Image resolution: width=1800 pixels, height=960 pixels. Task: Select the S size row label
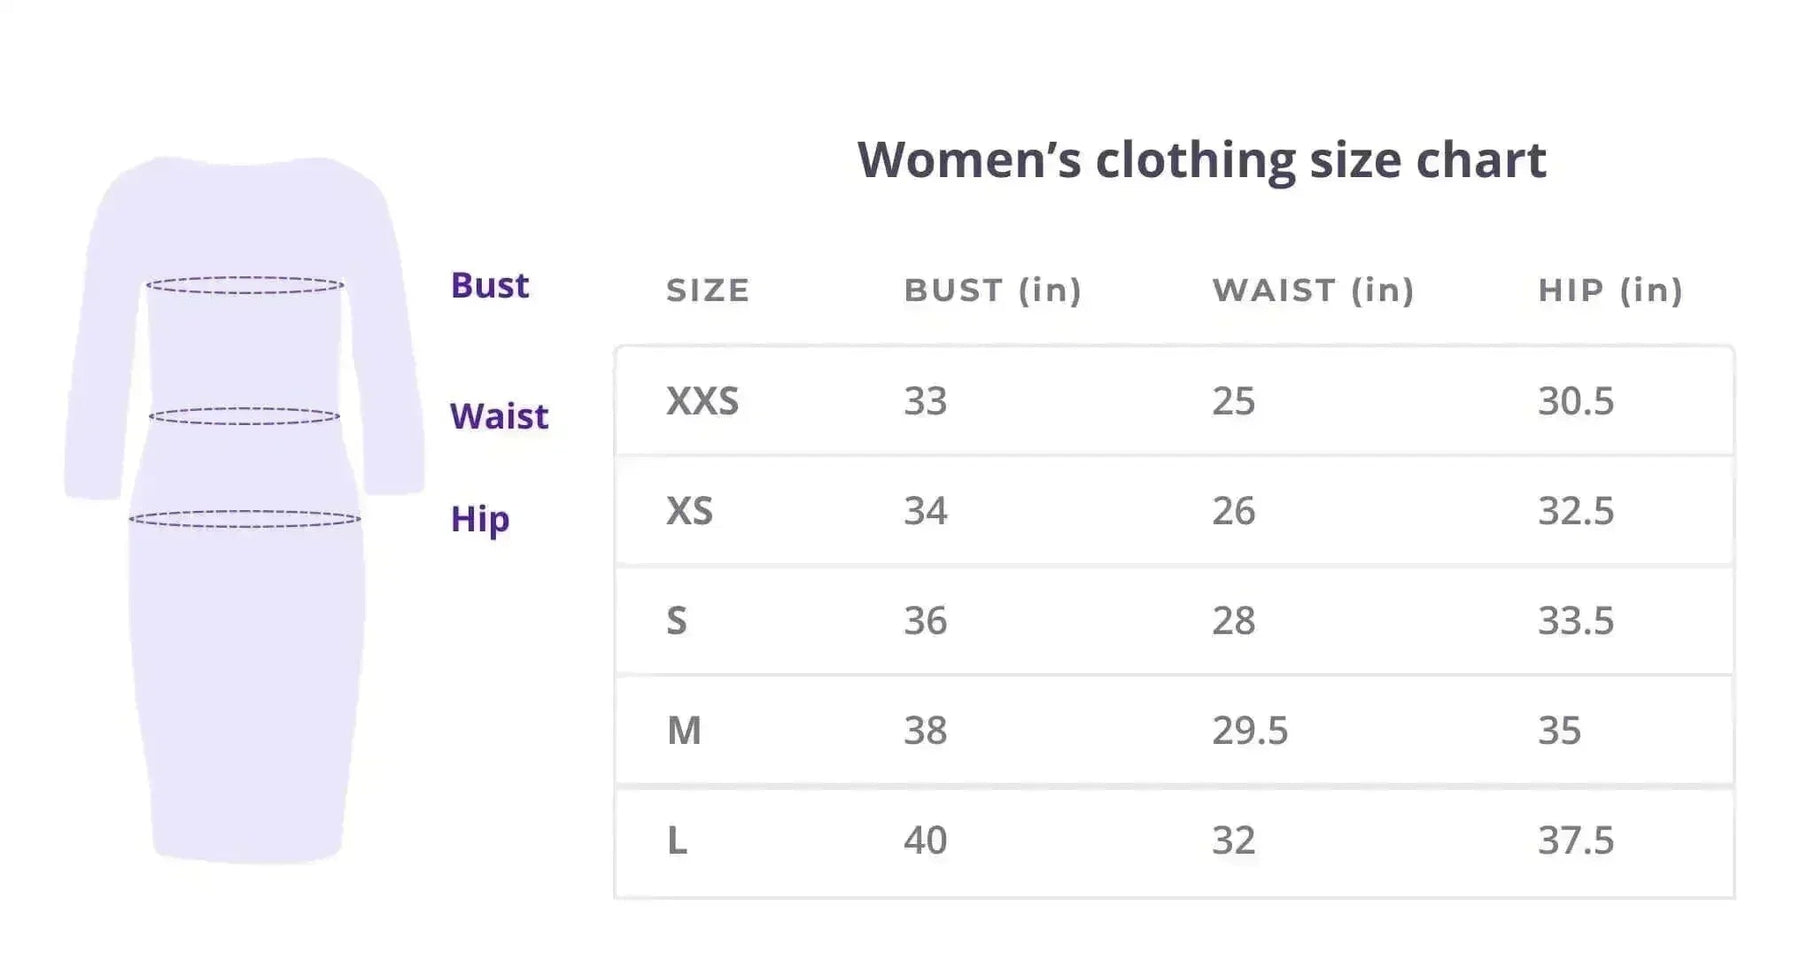click(677, 621)
